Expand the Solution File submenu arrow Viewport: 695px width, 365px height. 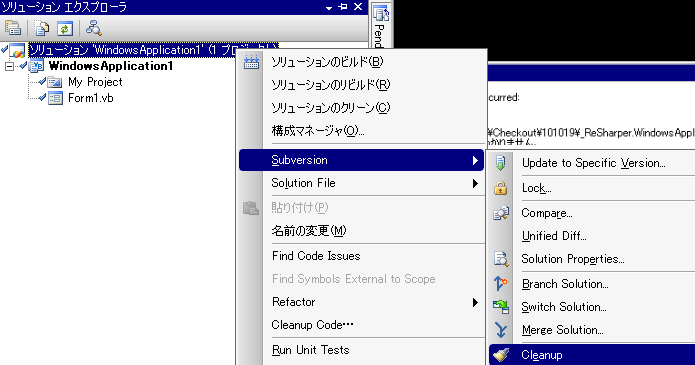click(x=475, y=183)
